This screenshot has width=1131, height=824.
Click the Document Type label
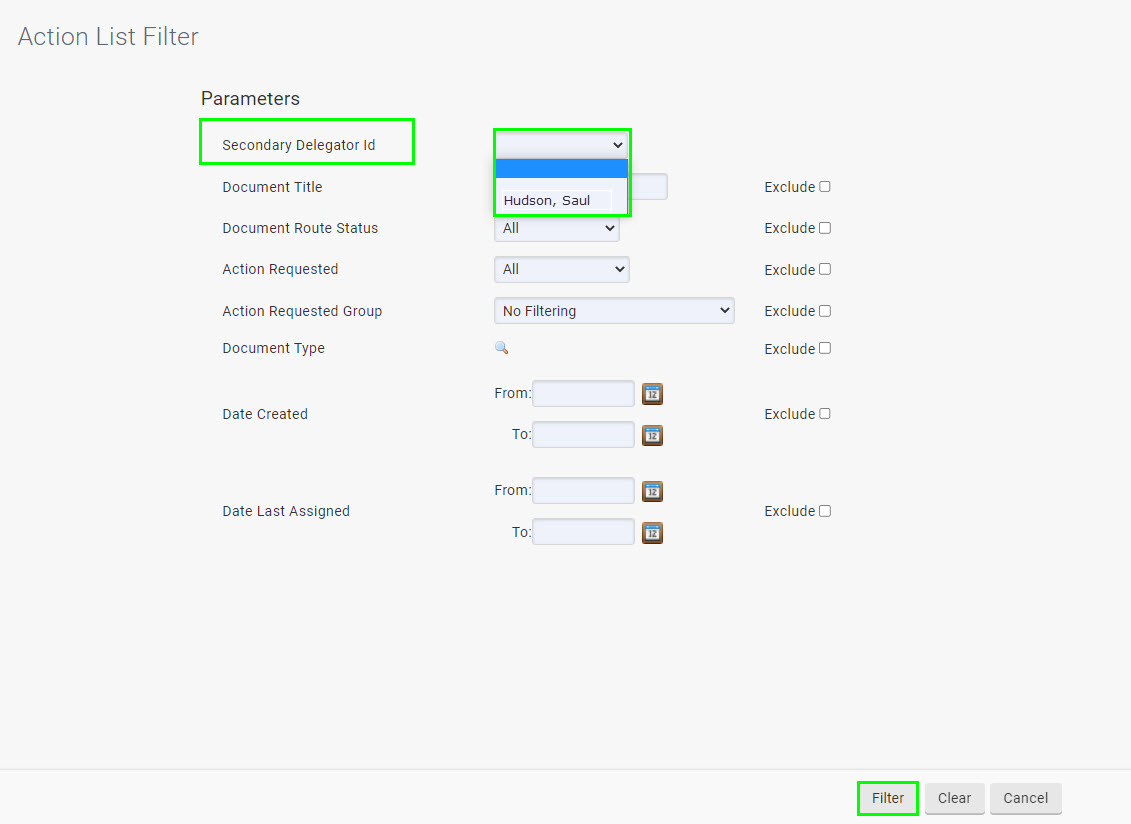(273, 349)
